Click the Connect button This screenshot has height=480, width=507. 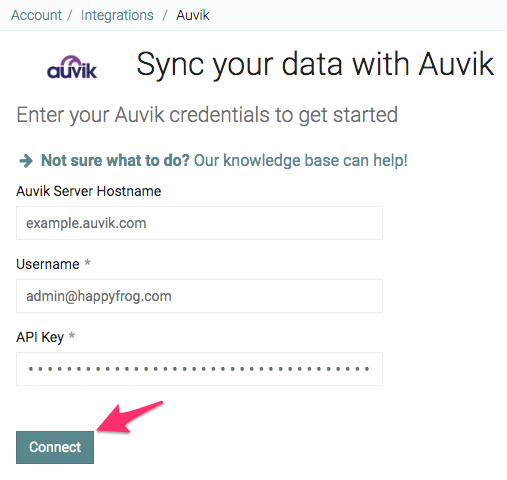(55, 447)
